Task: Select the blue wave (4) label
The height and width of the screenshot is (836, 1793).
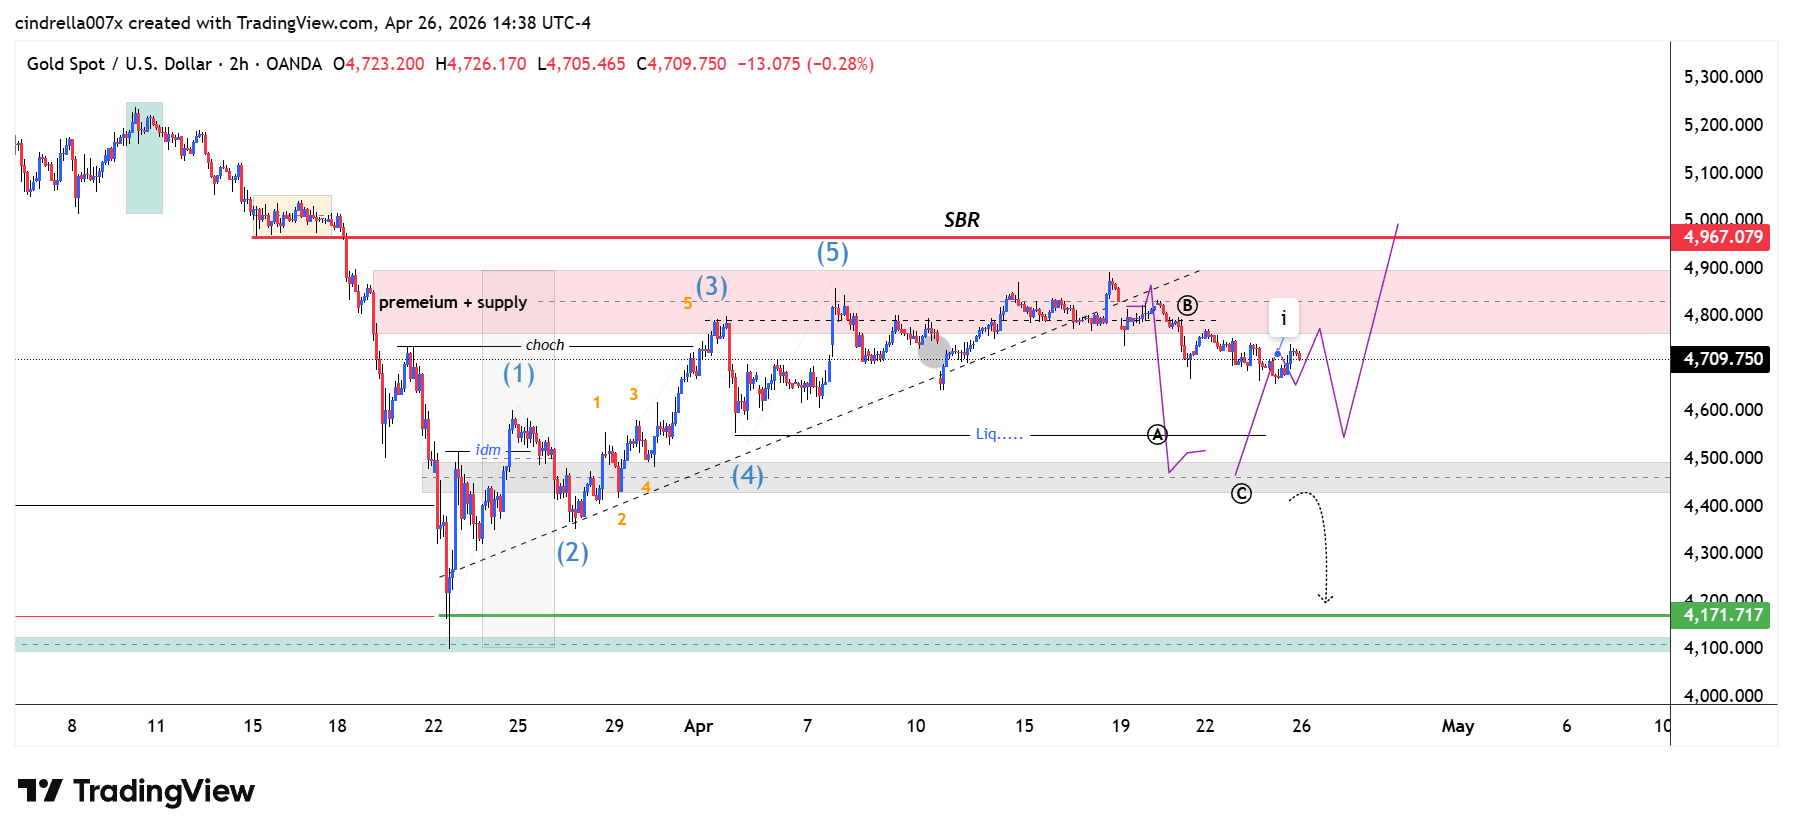Action: coord(747,475)
